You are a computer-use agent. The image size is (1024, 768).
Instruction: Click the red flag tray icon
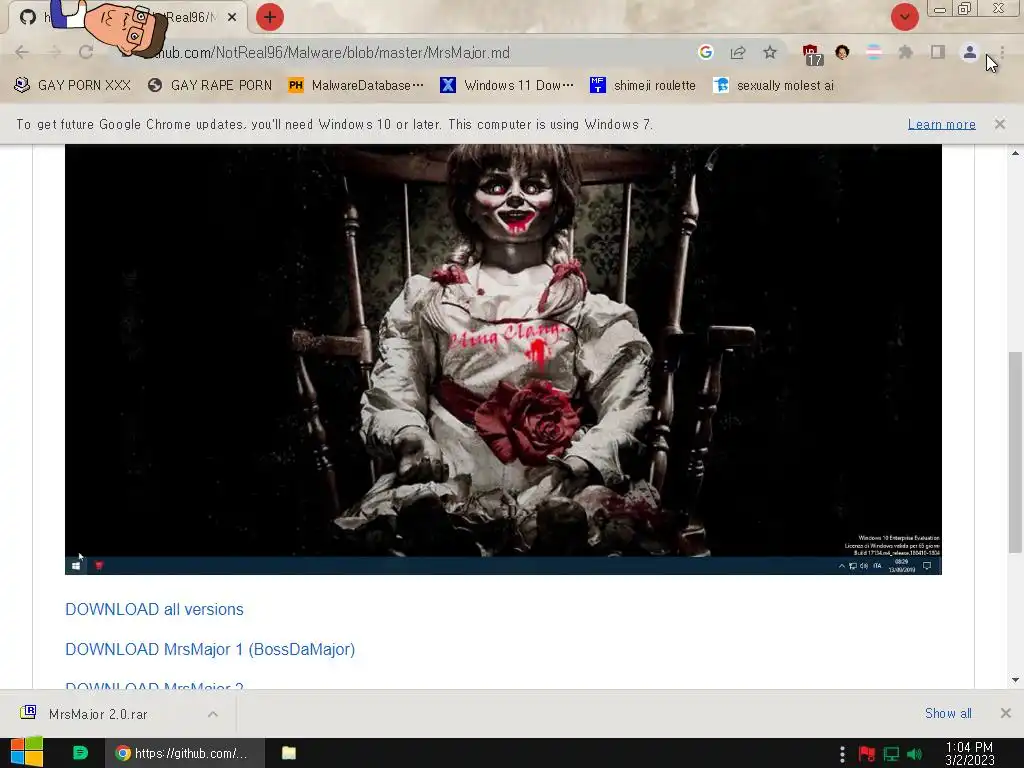pyautogui.click(x=867, y=754)
